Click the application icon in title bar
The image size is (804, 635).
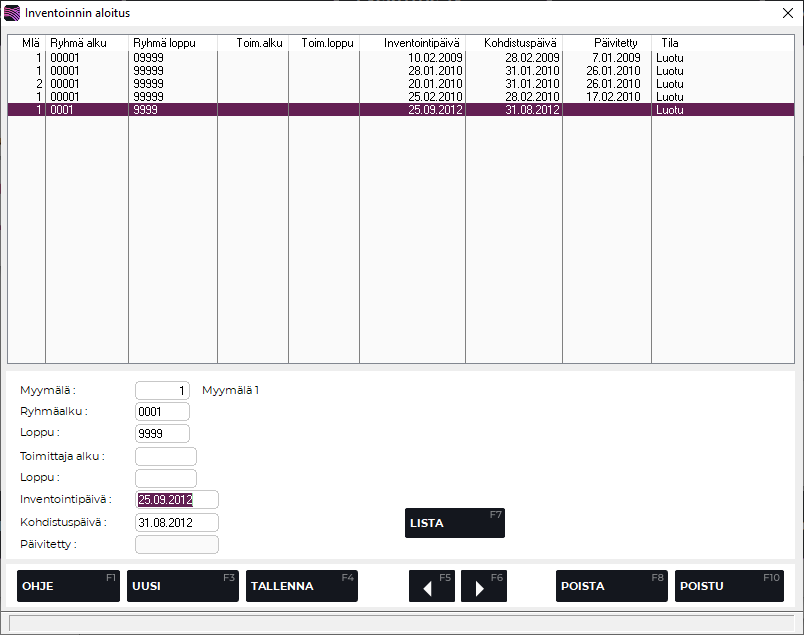(x=12, y=13)
